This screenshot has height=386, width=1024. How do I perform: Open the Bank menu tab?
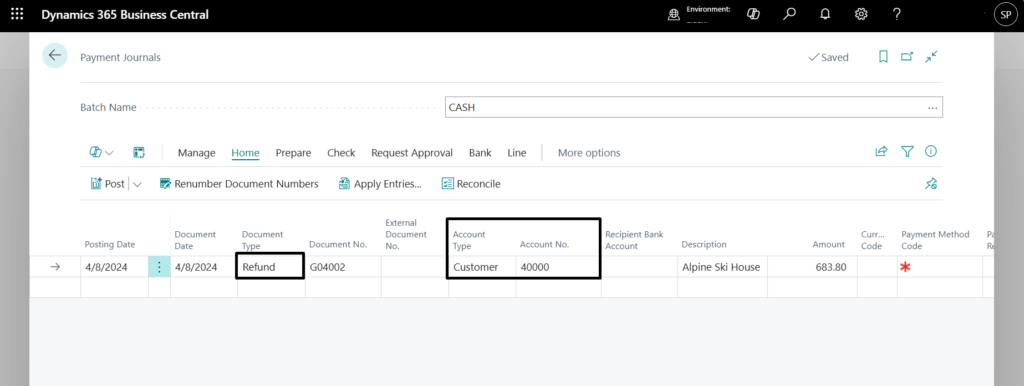click(480, 153)
